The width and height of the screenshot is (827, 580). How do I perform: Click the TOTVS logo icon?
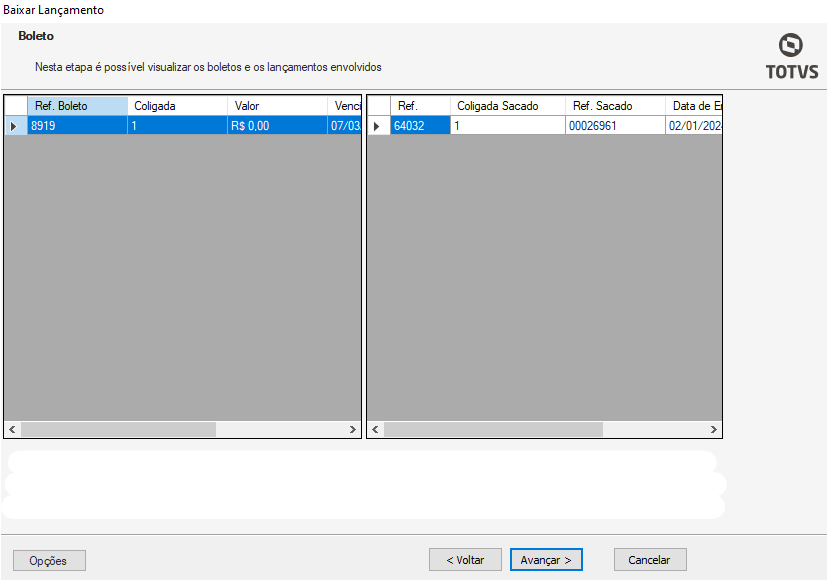click(791, 46)
